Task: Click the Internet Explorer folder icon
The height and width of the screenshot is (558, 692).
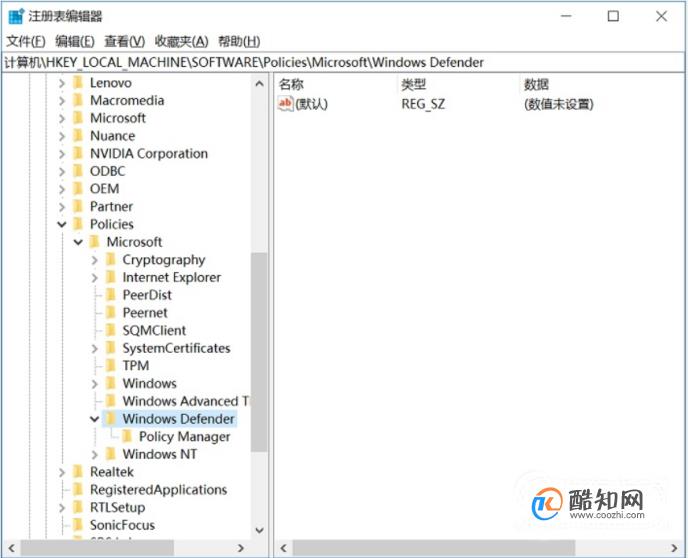Action: 111,277
